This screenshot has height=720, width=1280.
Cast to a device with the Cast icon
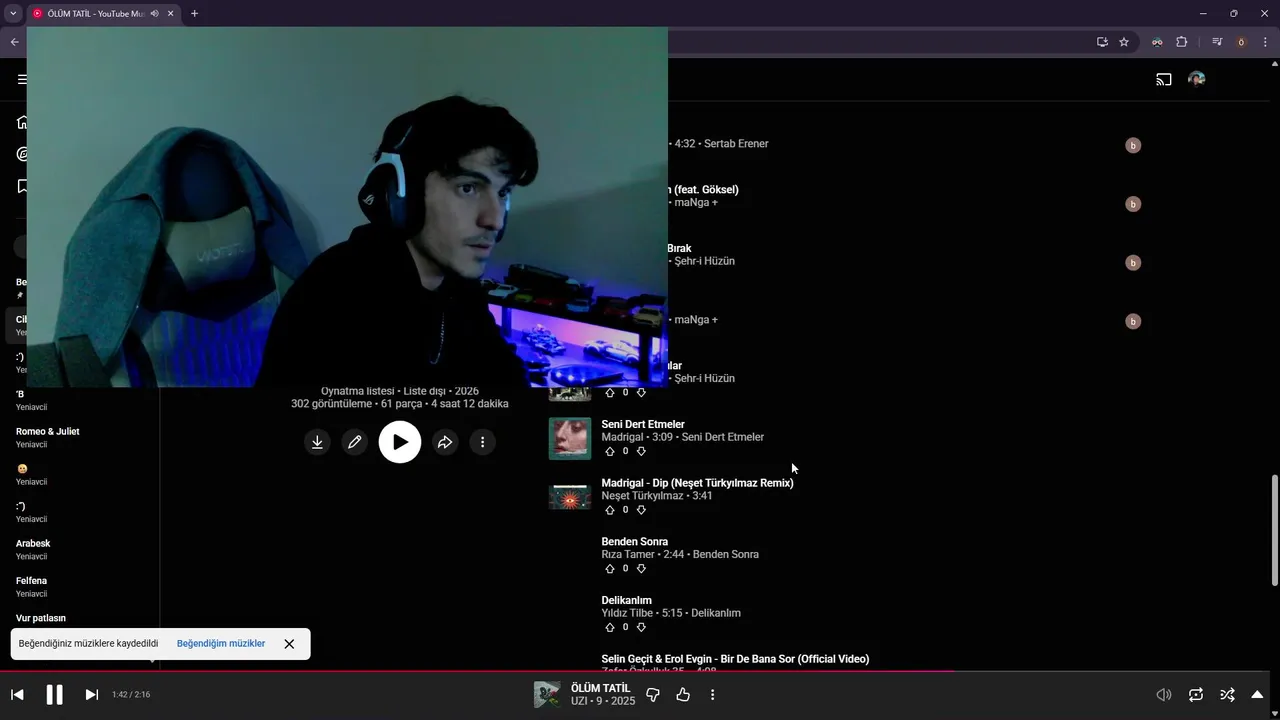1164,79
